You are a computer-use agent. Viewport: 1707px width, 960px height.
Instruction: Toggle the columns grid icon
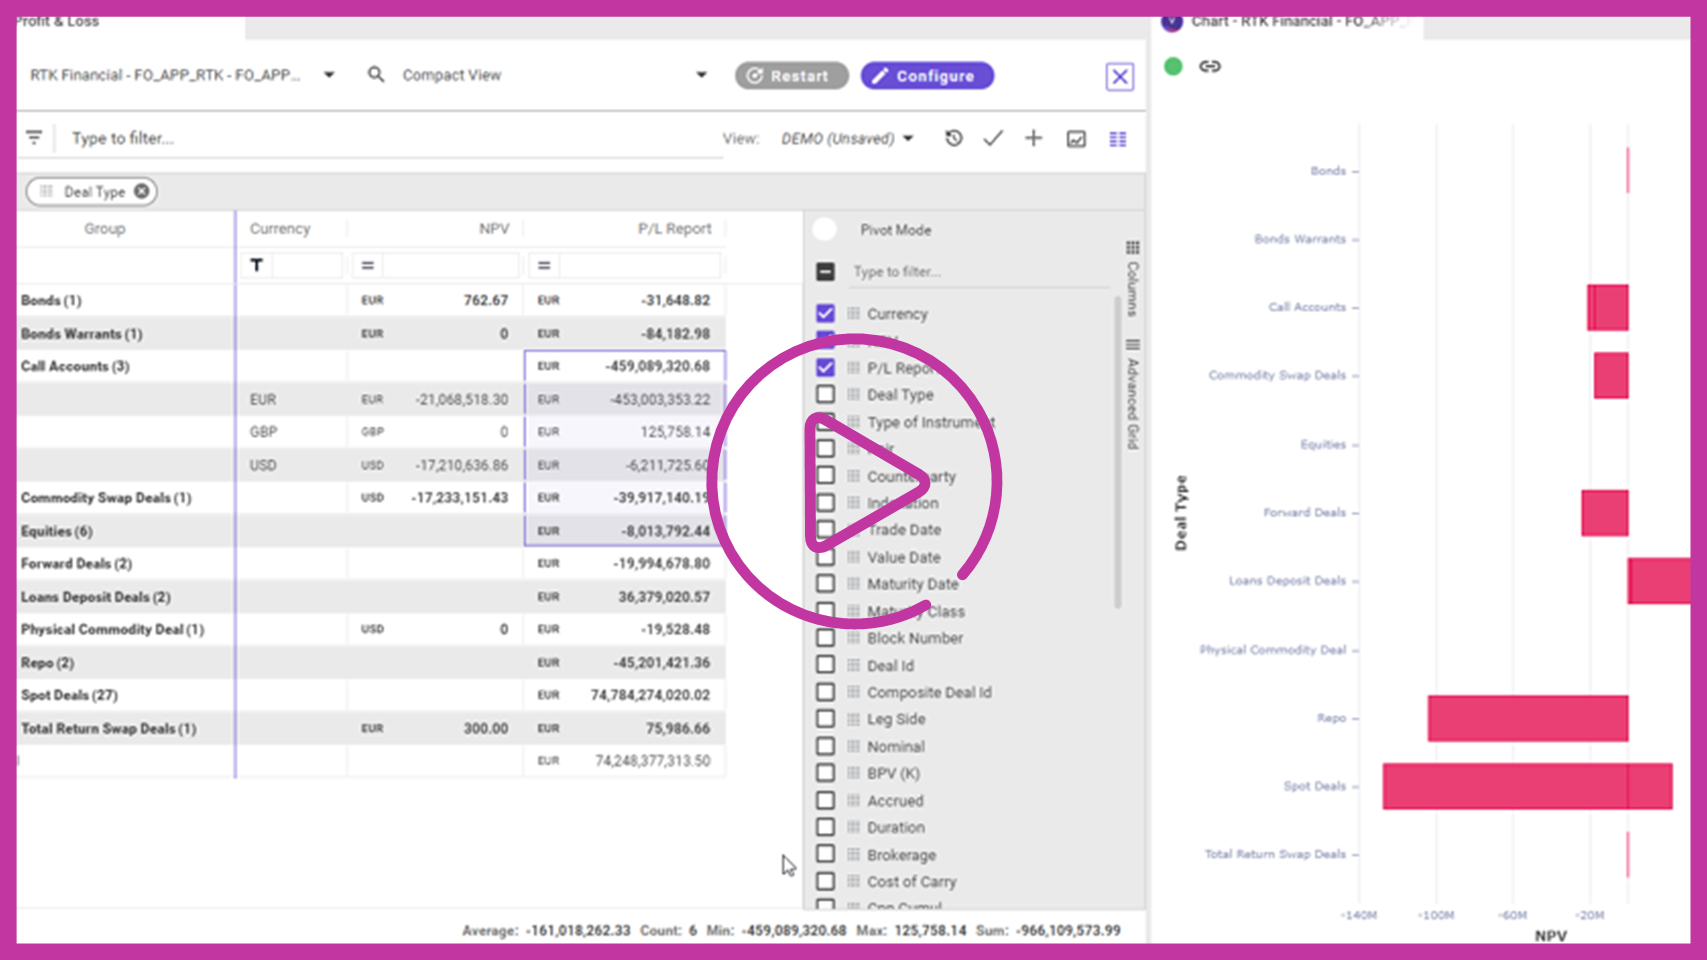pos(1118,139)
